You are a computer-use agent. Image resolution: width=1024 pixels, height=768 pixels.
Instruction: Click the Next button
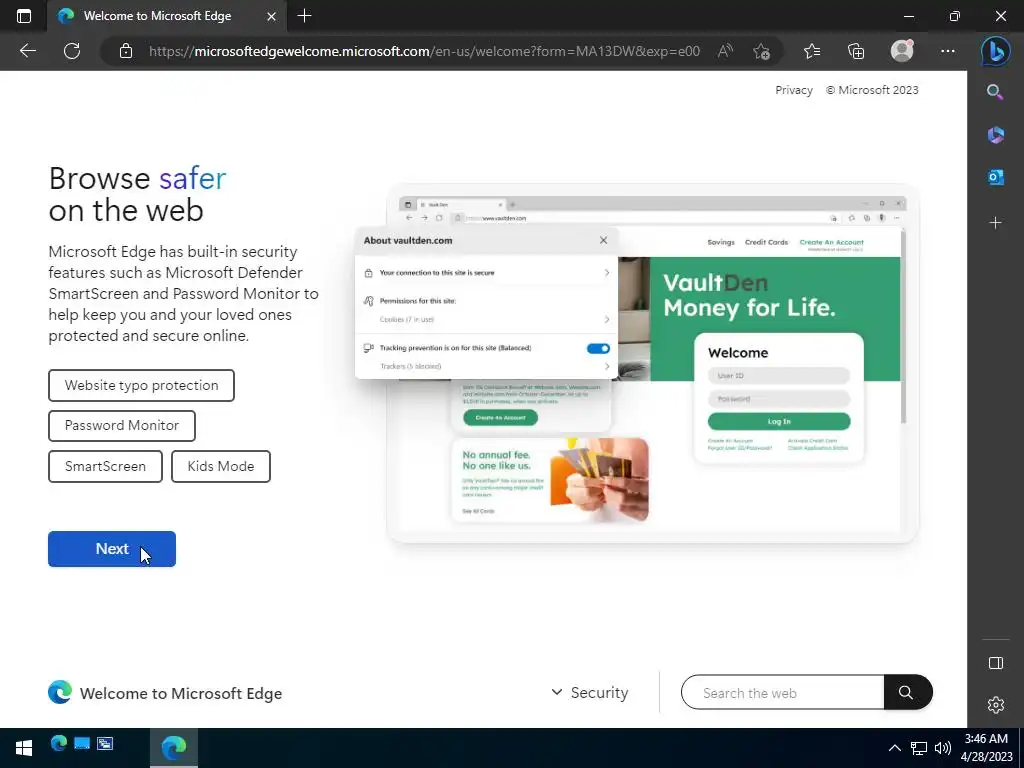[112, 549]
